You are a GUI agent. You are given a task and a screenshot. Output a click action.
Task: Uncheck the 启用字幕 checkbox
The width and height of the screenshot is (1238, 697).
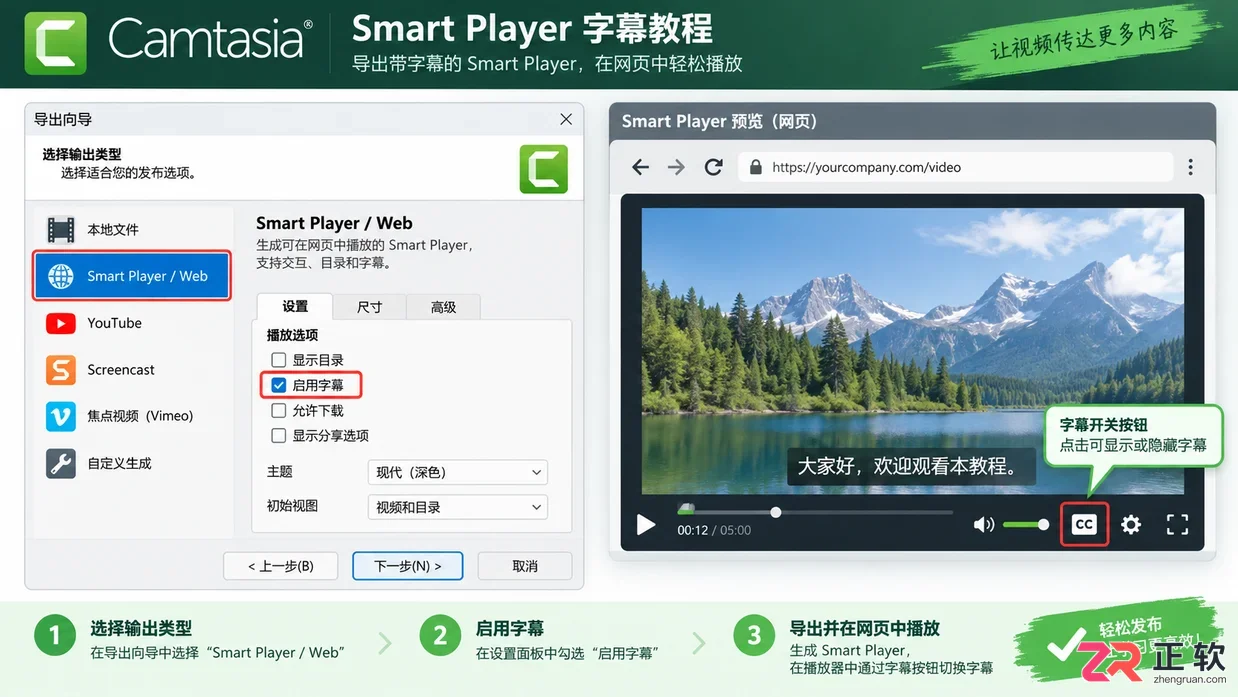(x=279, y=385)
